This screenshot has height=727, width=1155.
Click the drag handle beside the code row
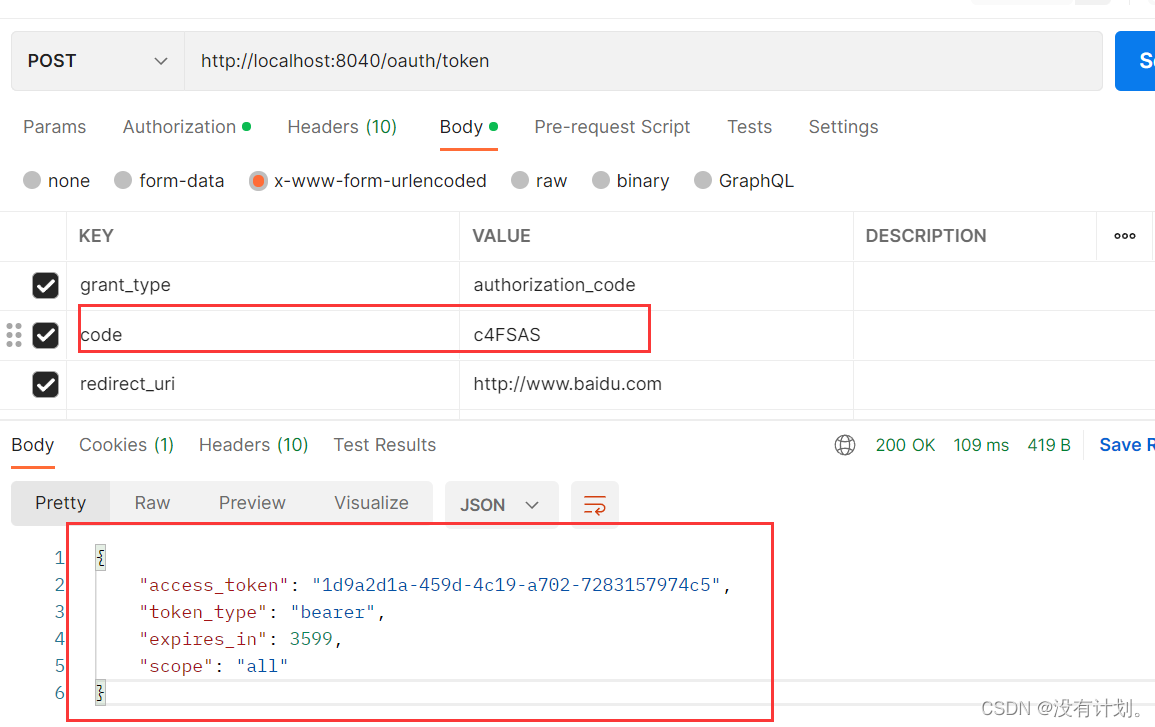14,335
